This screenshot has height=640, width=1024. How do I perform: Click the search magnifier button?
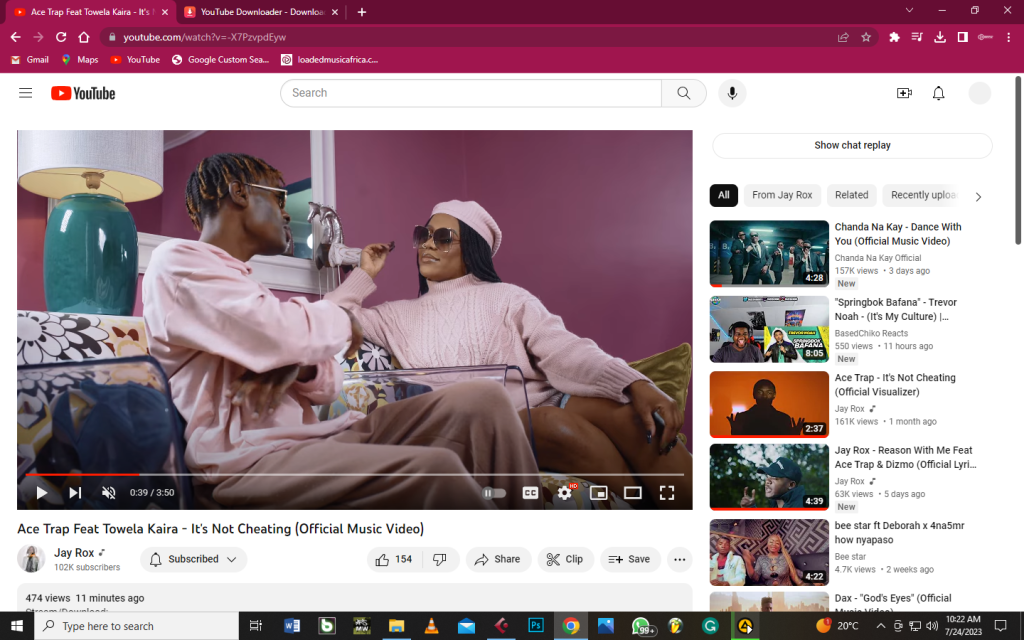(683, 93)
